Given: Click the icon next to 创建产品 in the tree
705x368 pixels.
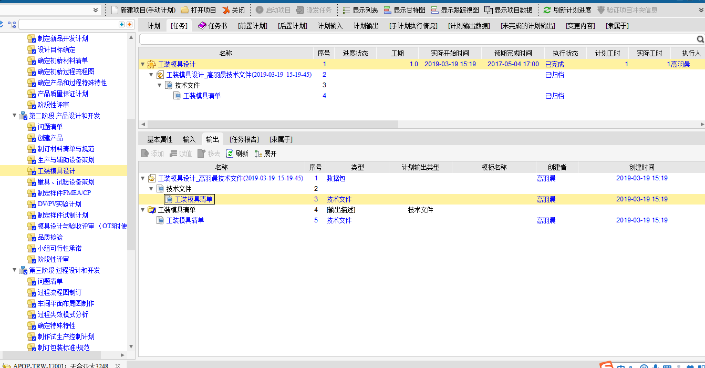Looking at the screenshot, I should pos(31,138).
